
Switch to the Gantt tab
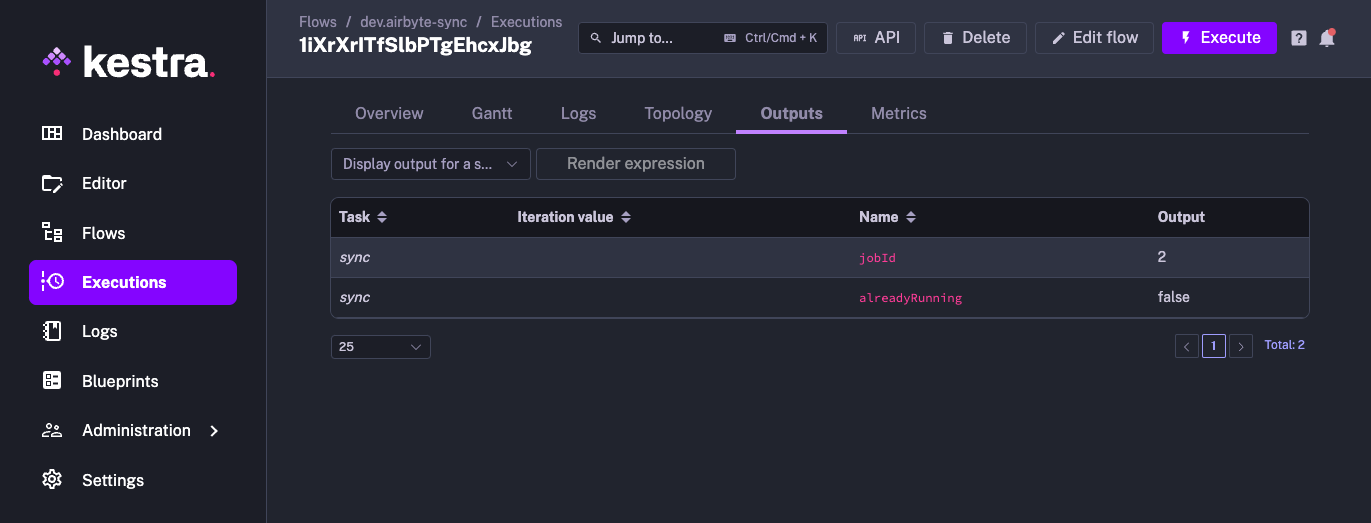(492, 113)
